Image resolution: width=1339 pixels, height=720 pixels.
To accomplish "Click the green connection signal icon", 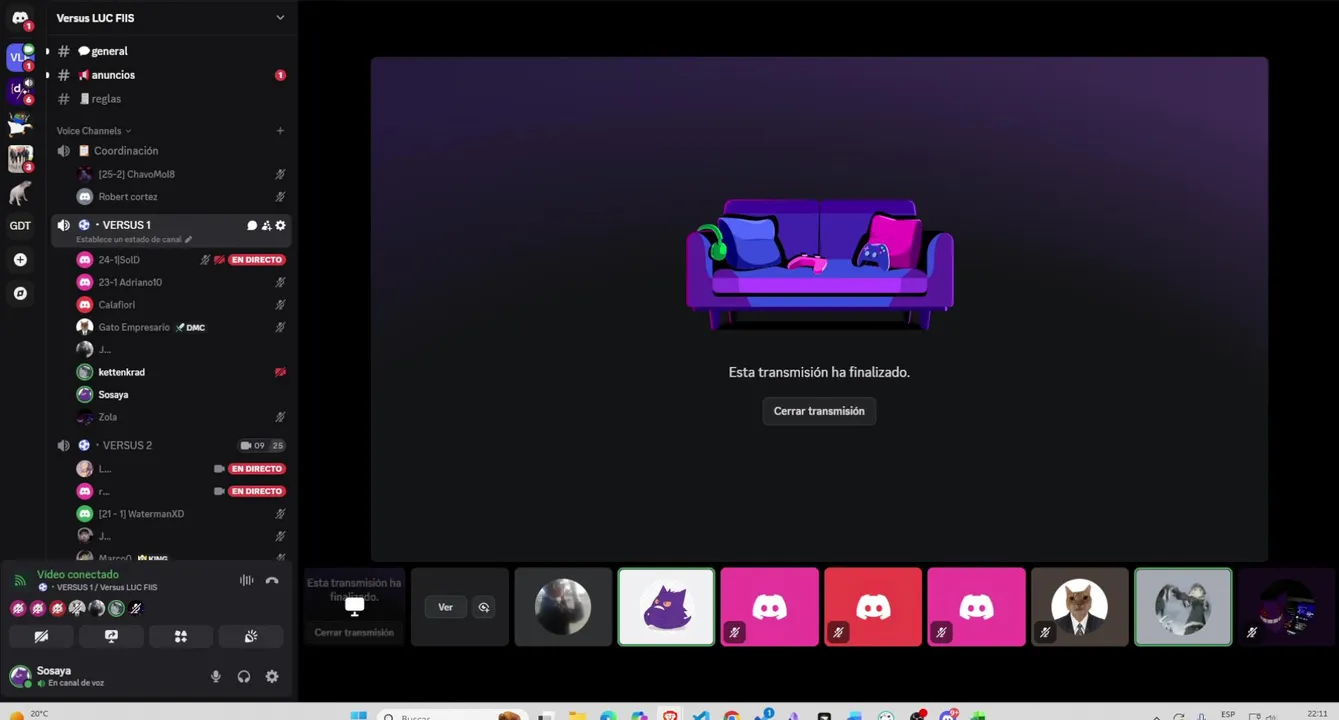I will 20,581.
